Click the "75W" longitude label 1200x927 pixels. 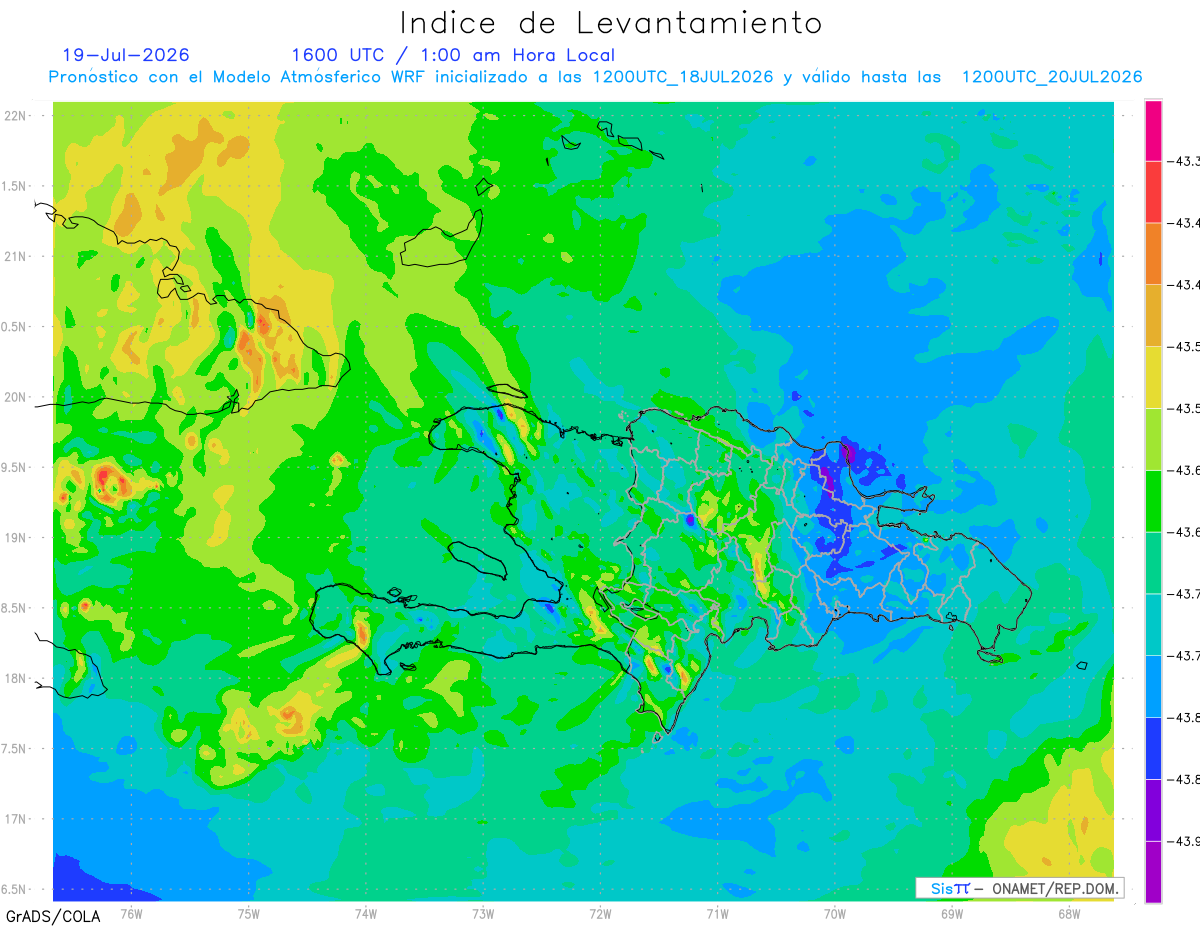click(x=249, y=912)
